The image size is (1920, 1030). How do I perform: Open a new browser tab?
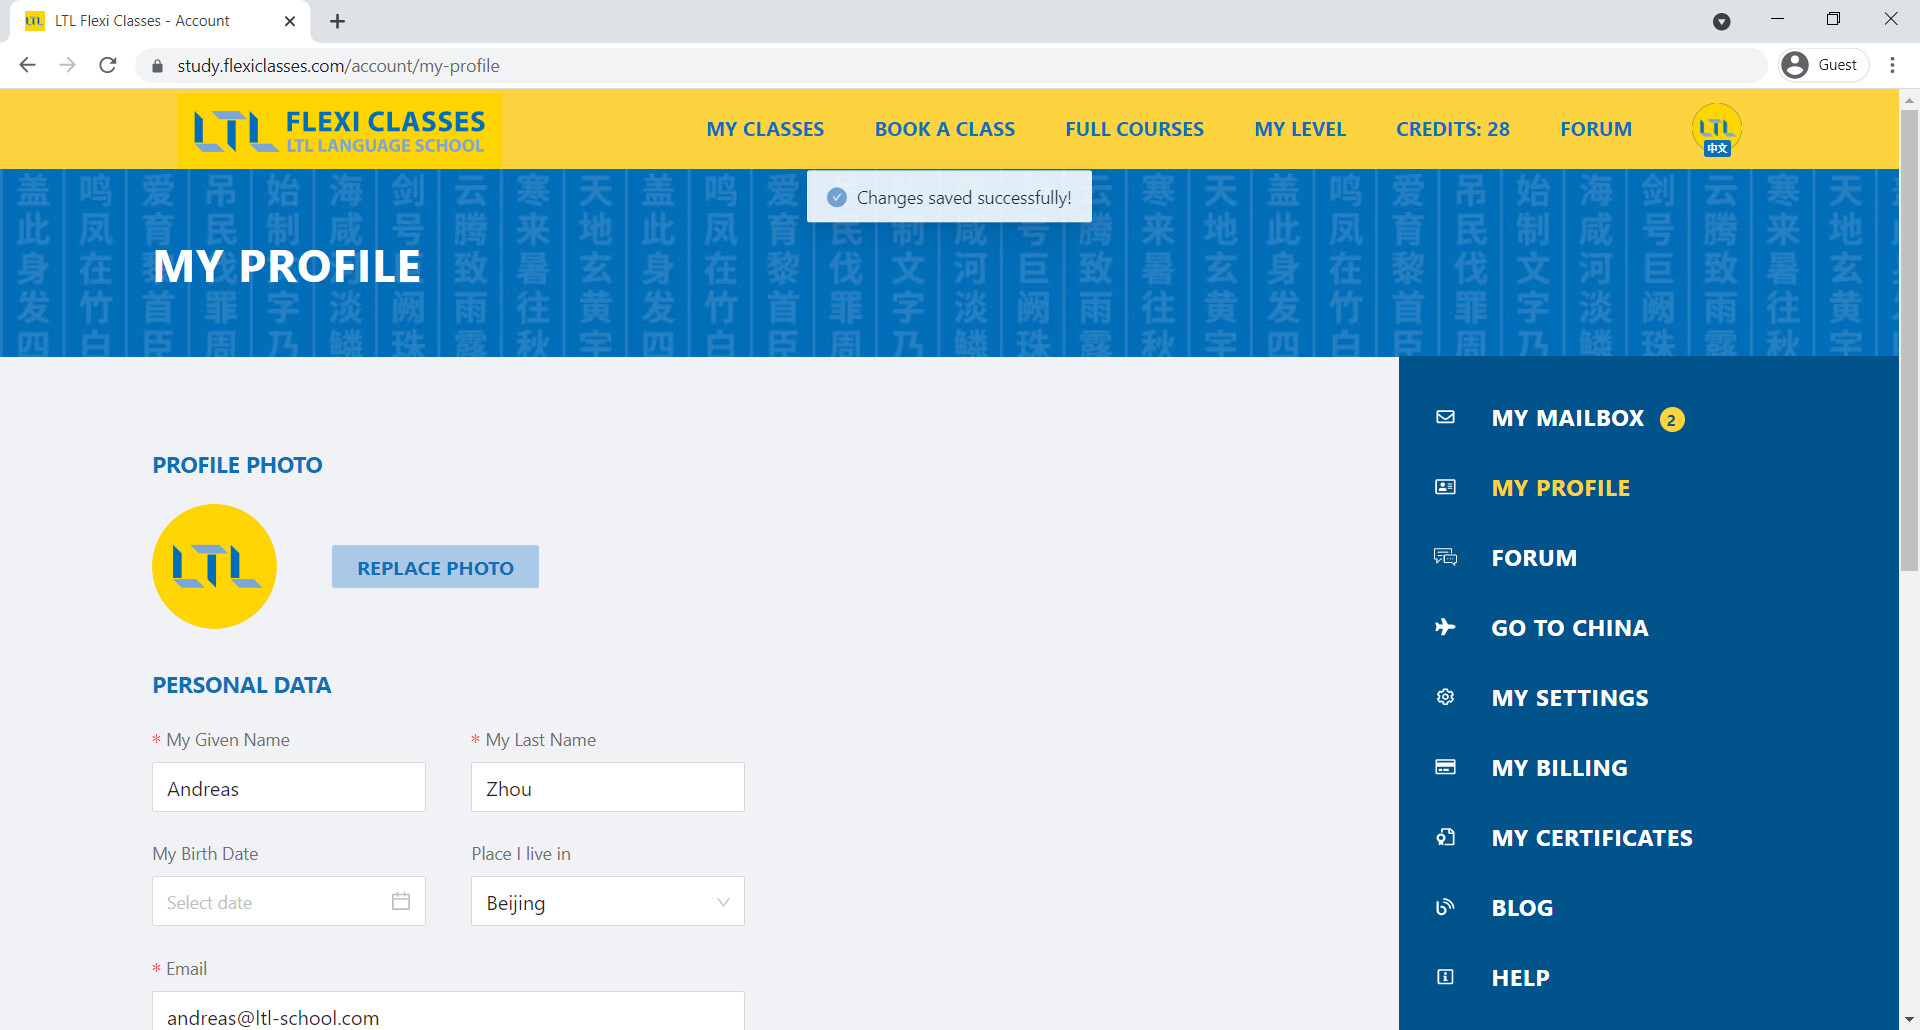pyautogui.click(x=337, y=21)
